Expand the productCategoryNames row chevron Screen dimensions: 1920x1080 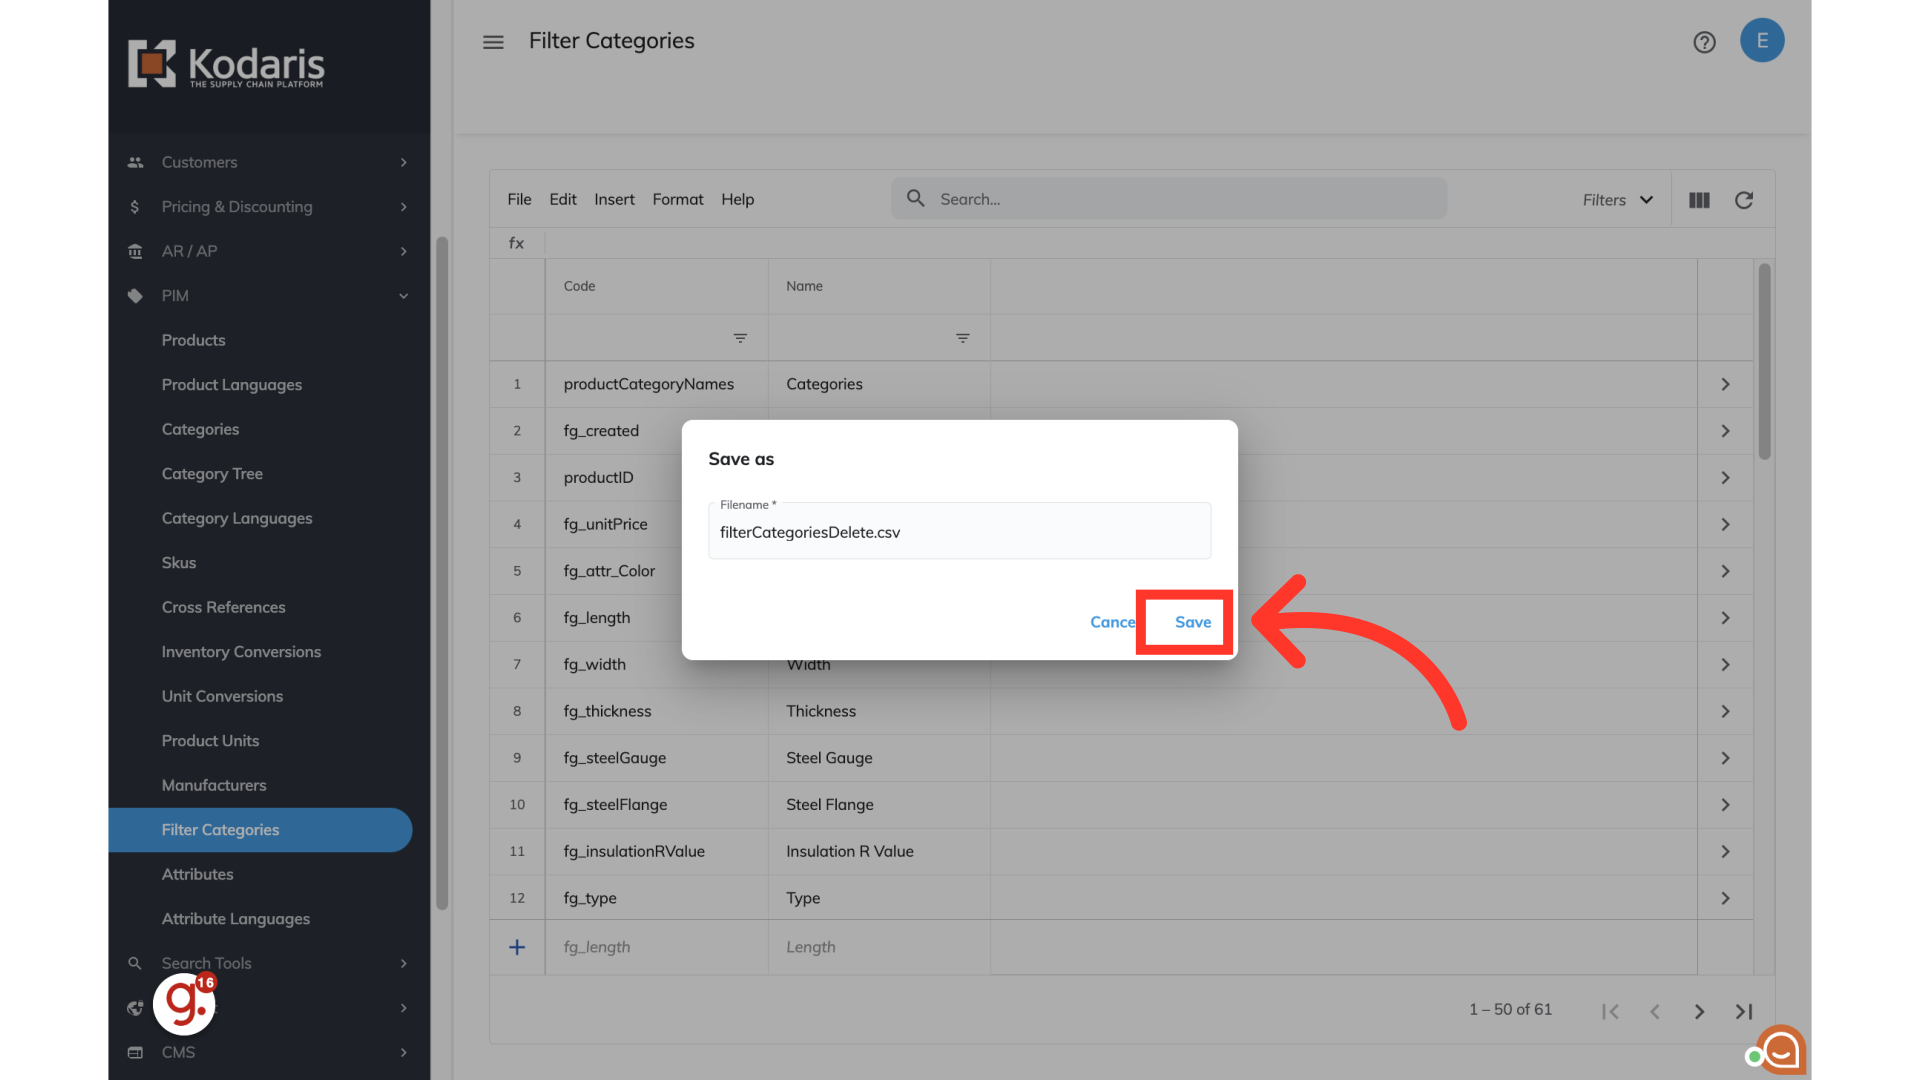tap(1725, 384)
